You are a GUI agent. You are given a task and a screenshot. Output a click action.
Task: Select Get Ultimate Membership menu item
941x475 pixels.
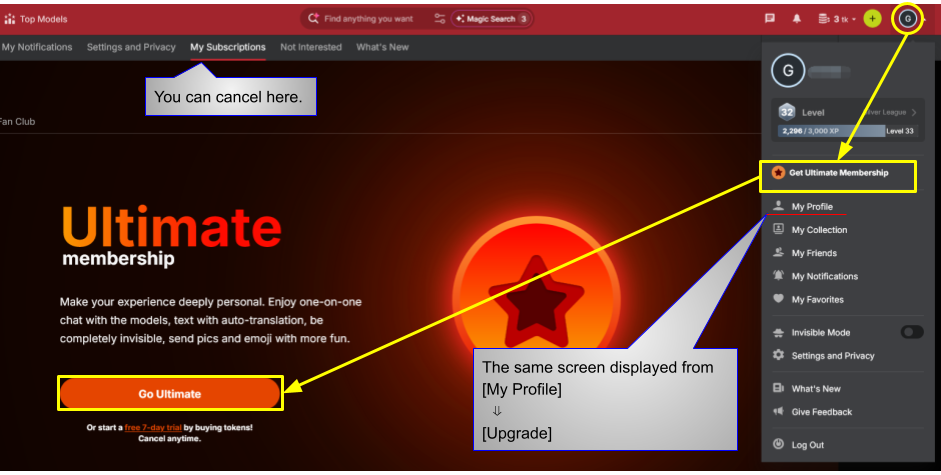click(x=838, y=173)
